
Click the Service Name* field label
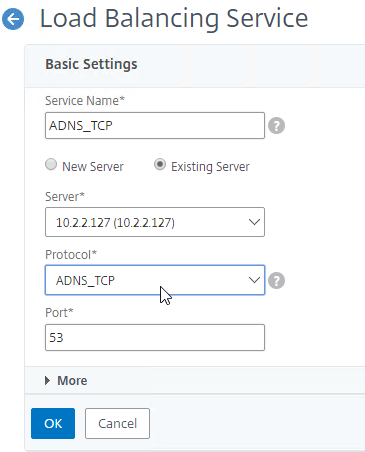tap(85, 100)
